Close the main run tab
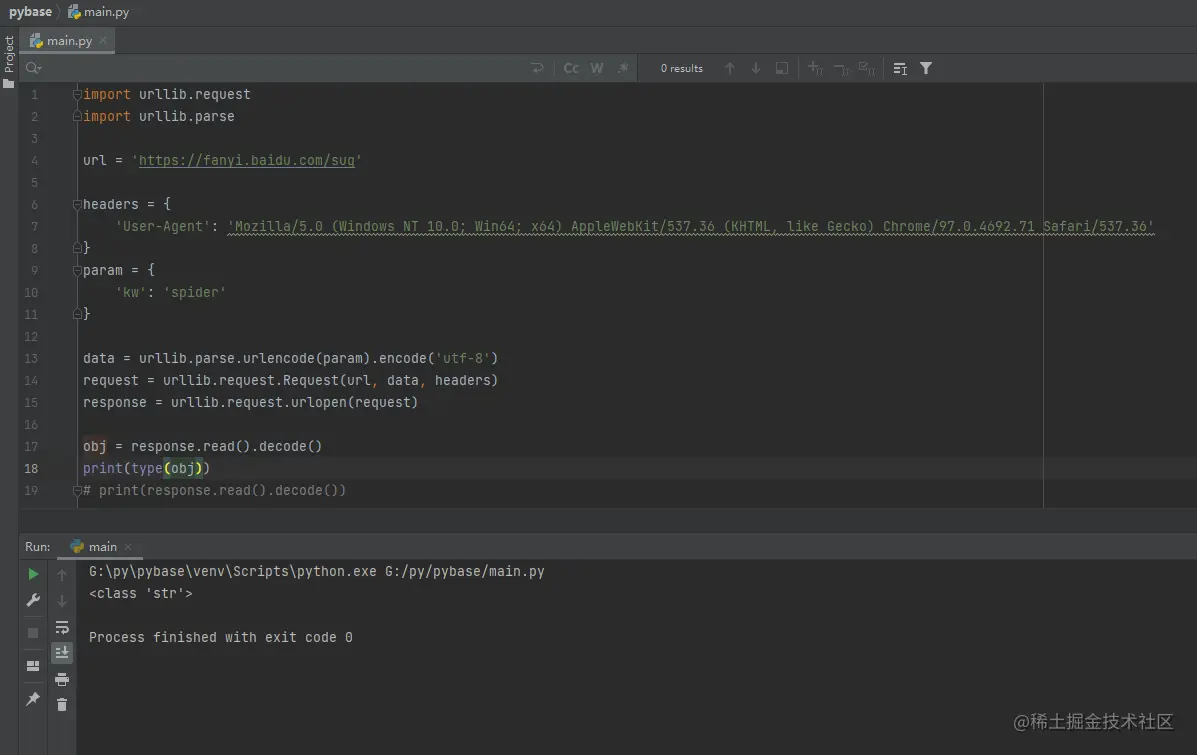Image resolution: width=1197 pixels, height=755 pixels. click(x=128, y=547)
